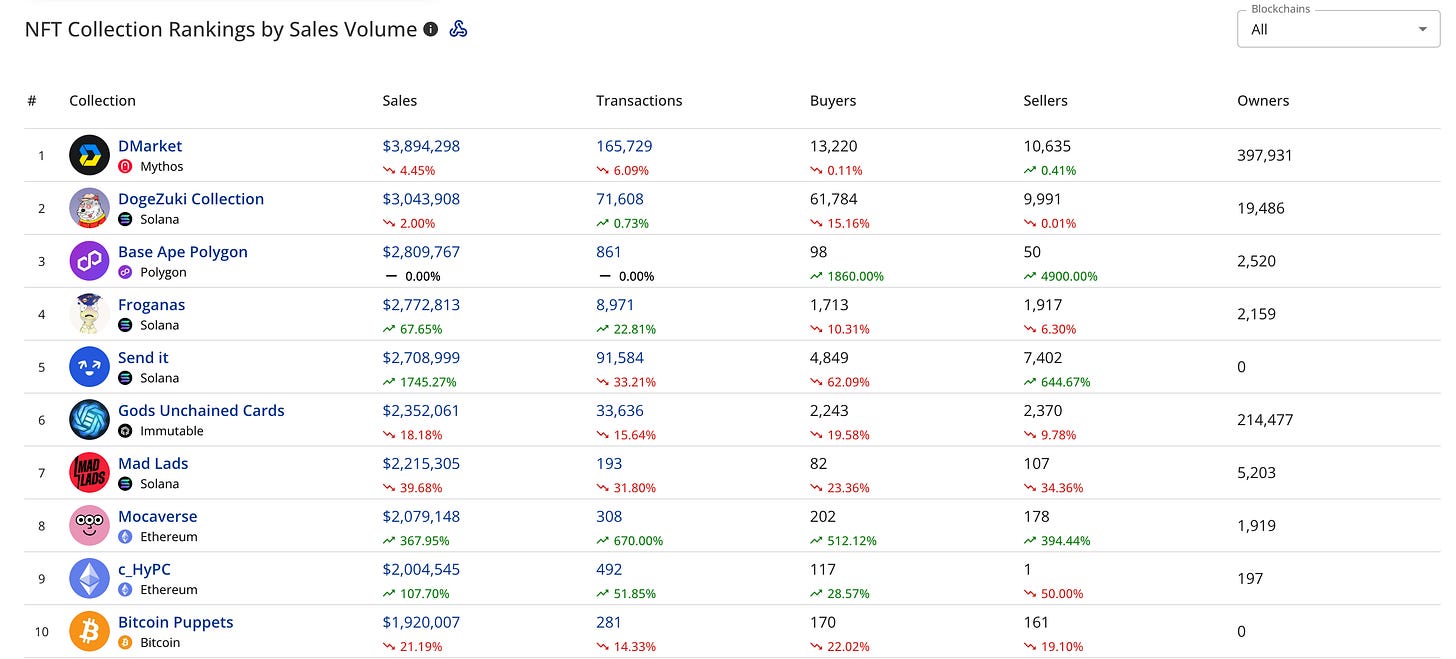This screenshot has height=659, width=1456.
Task: Click the Solana icon under DogeZuki Collection
Action: click(125, 219)
